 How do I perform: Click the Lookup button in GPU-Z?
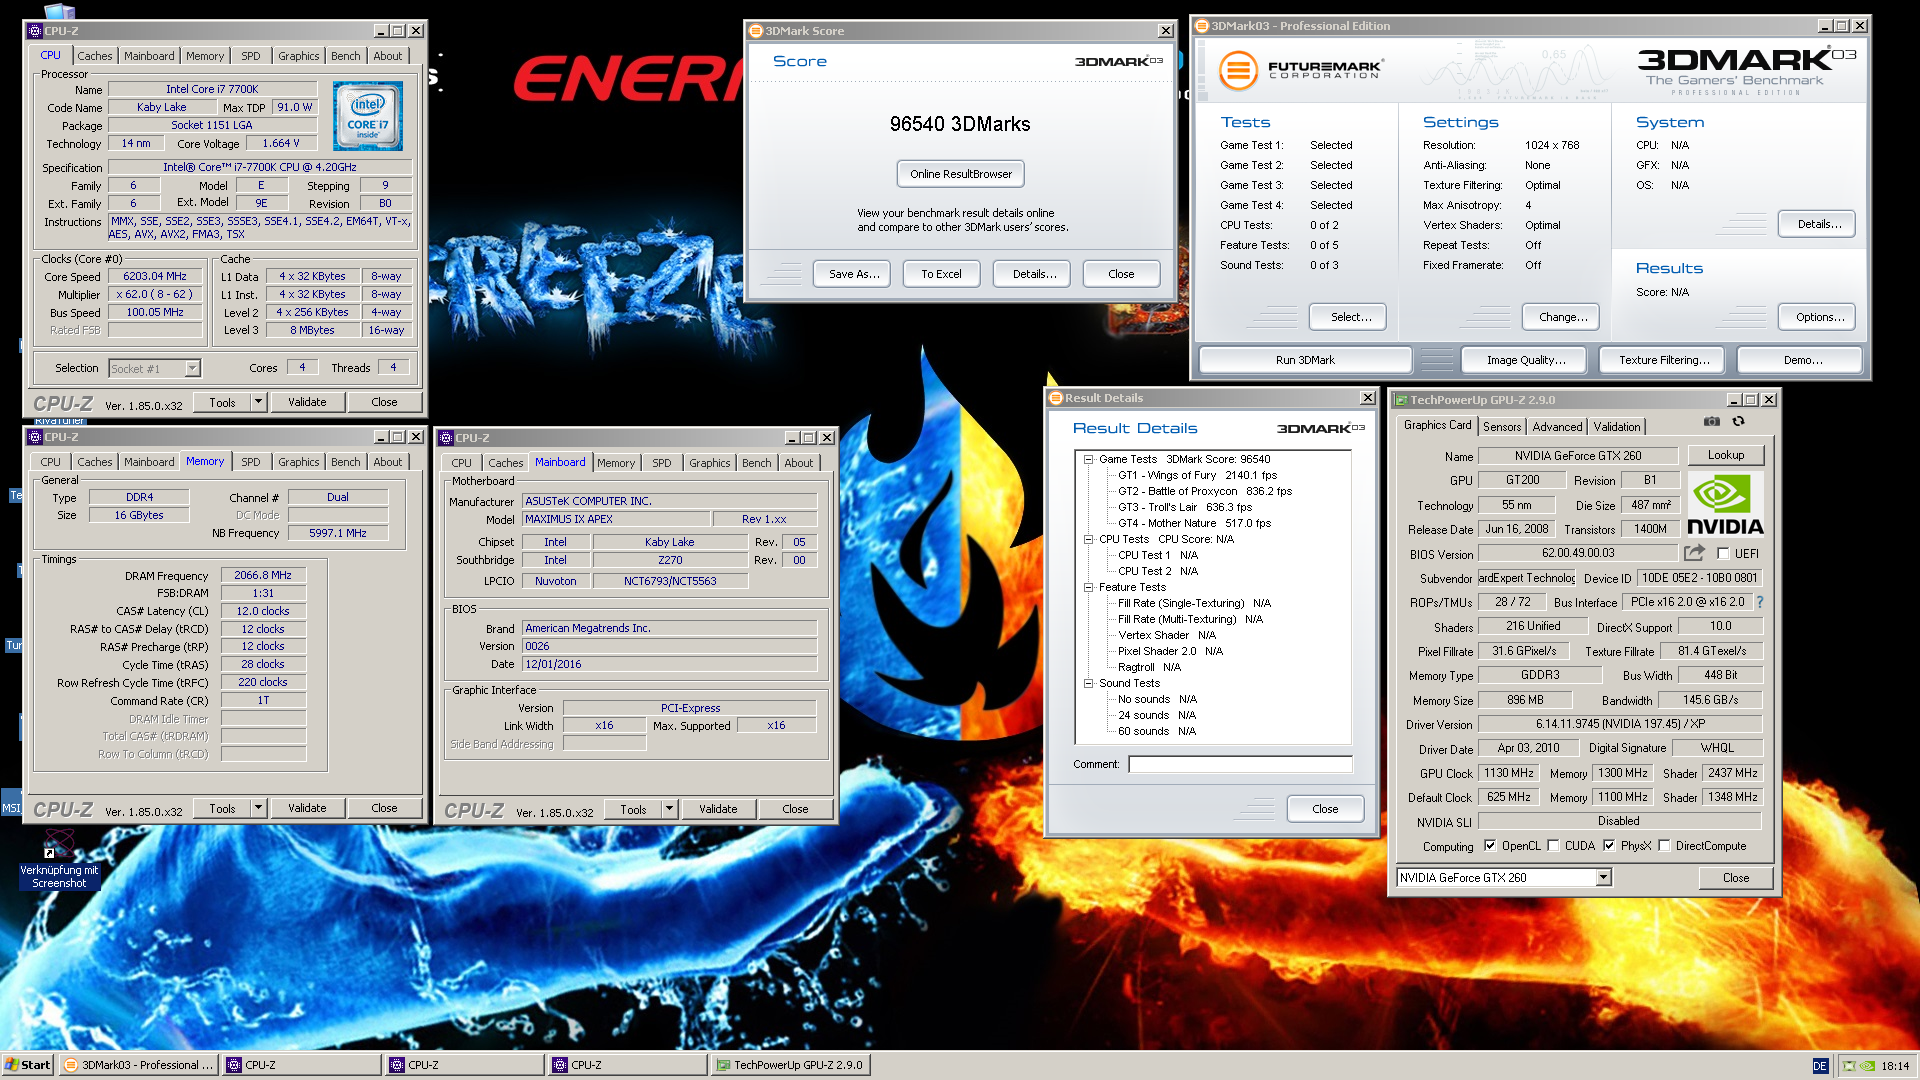pyautogui.click(x=1725, y=455)
